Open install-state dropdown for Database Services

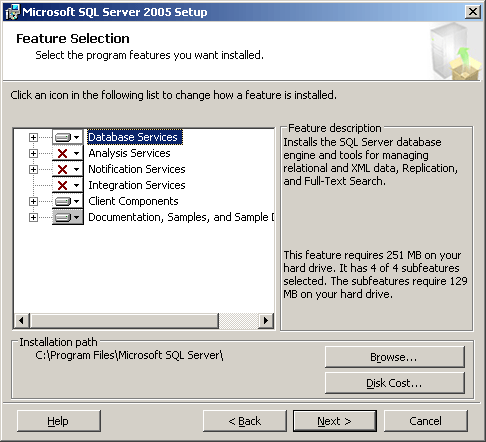click(68, 137)
